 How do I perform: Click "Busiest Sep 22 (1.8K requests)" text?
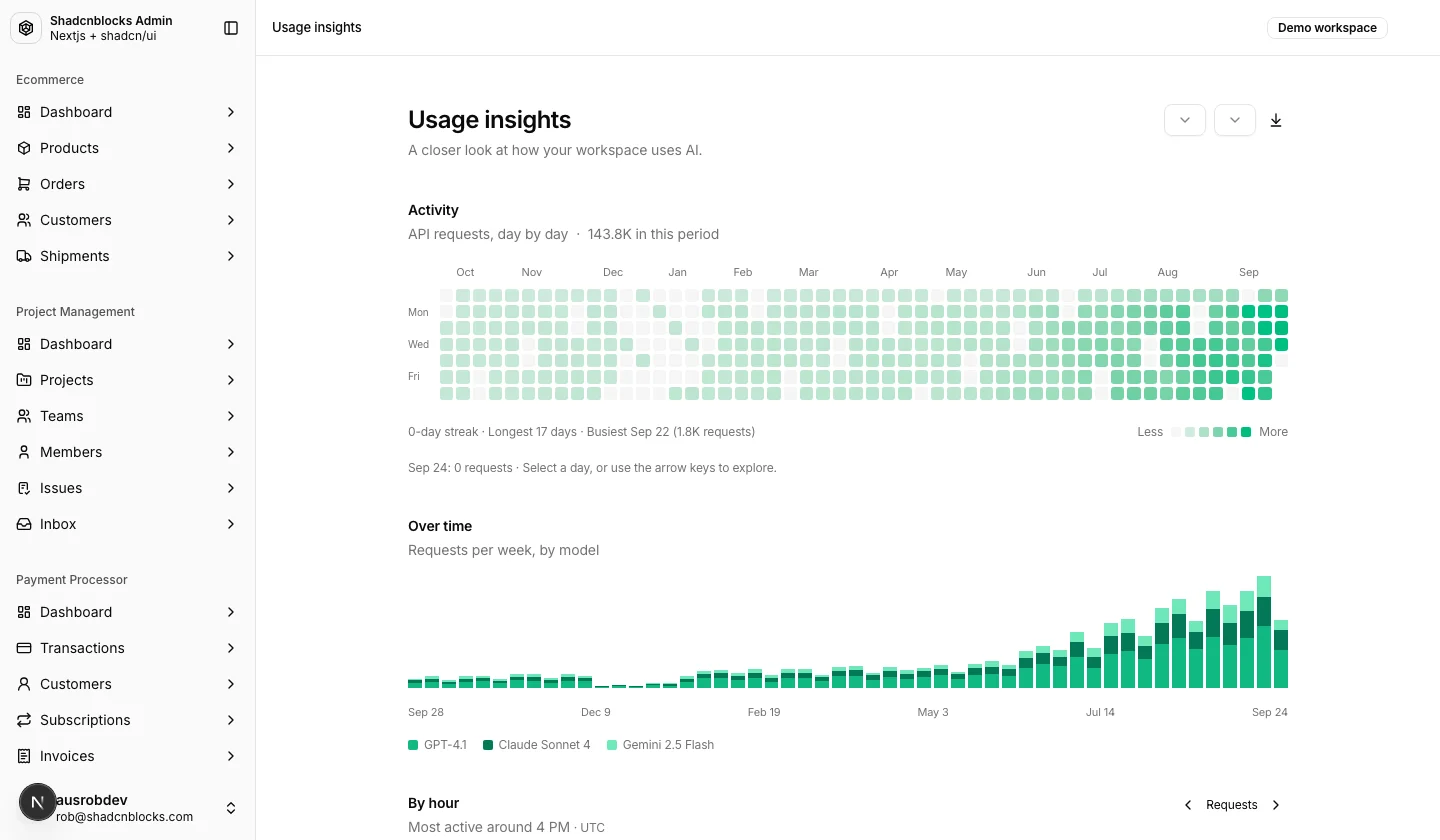[x=671, y=432]
